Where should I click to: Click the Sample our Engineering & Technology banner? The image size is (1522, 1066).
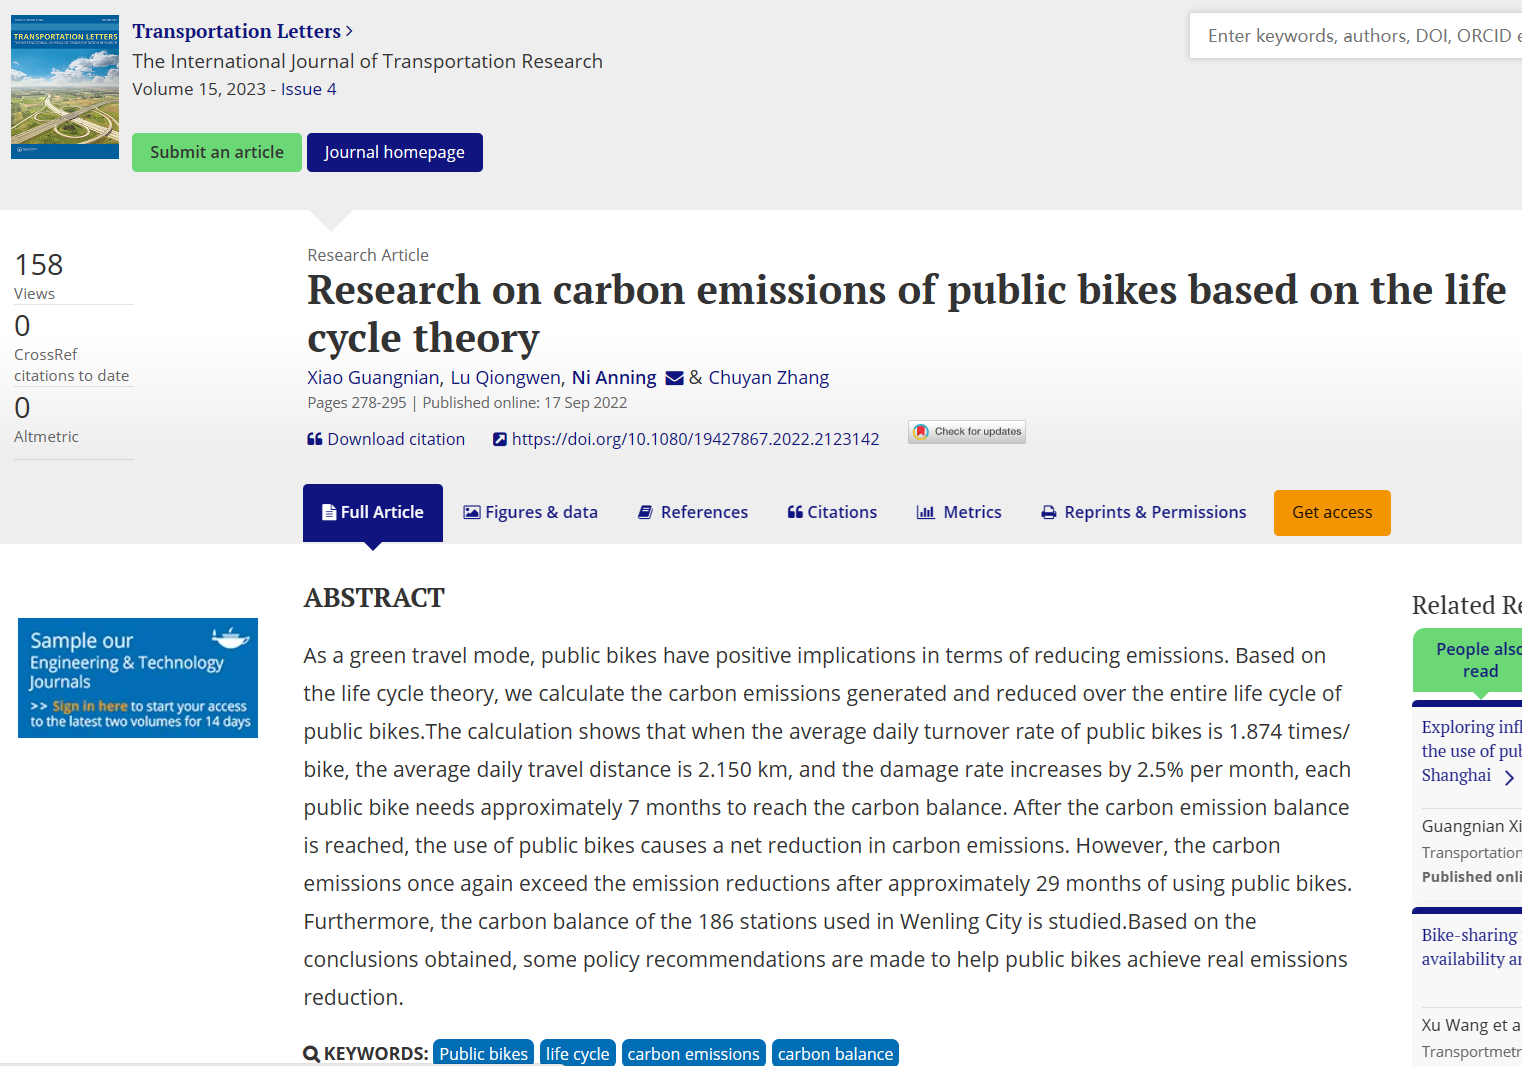[138, 678]
